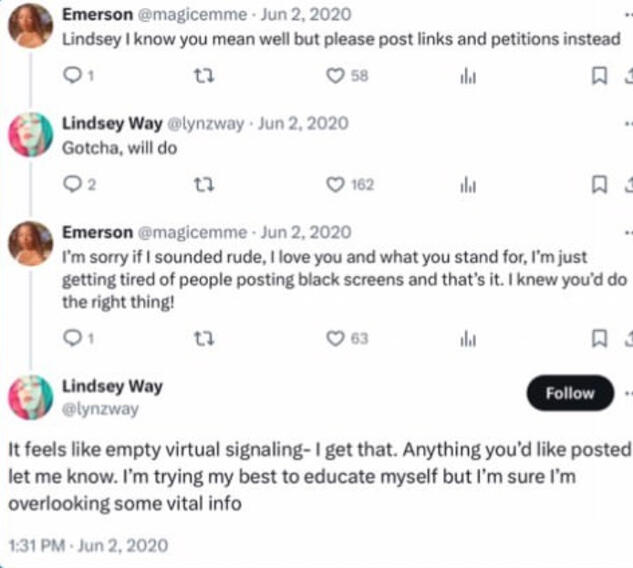The image size is (633, 568).
Task: View analytics on Emerson's first tweet
Action: (466, 76)
